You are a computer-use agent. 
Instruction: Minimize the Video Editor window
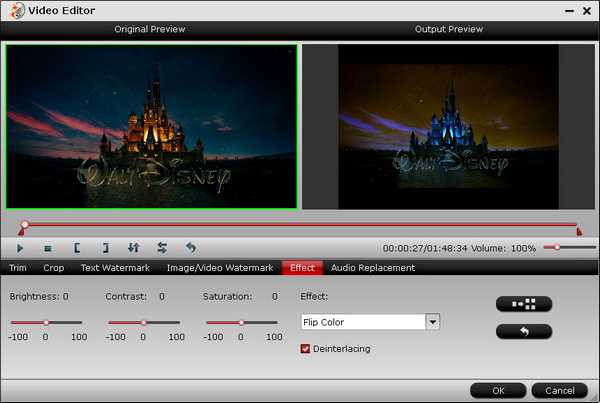[569, 11]
